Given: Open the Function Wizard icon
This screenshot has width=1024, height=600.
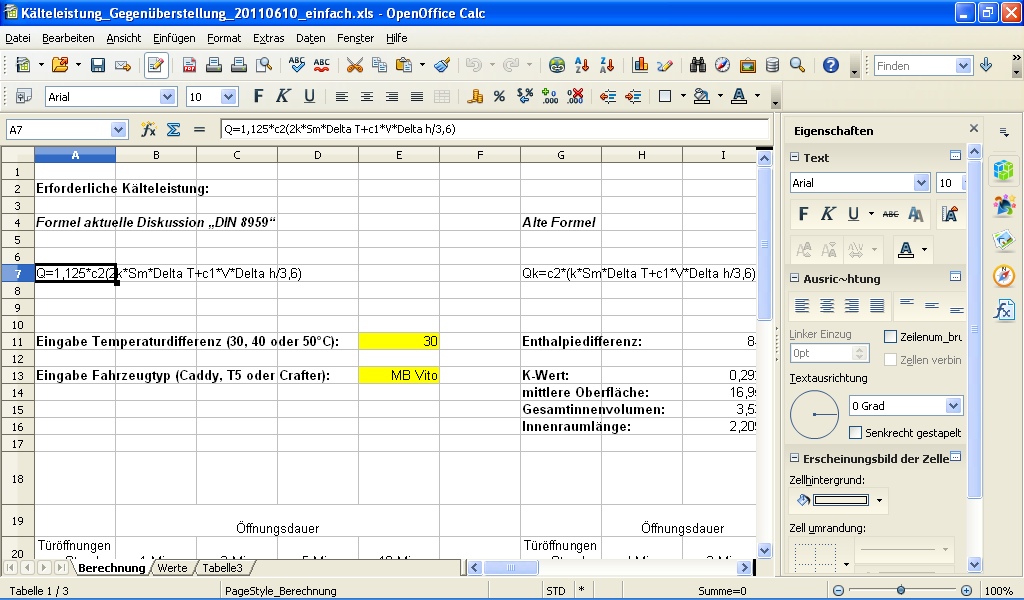Looking at the screenshot, I should [148, 130].
